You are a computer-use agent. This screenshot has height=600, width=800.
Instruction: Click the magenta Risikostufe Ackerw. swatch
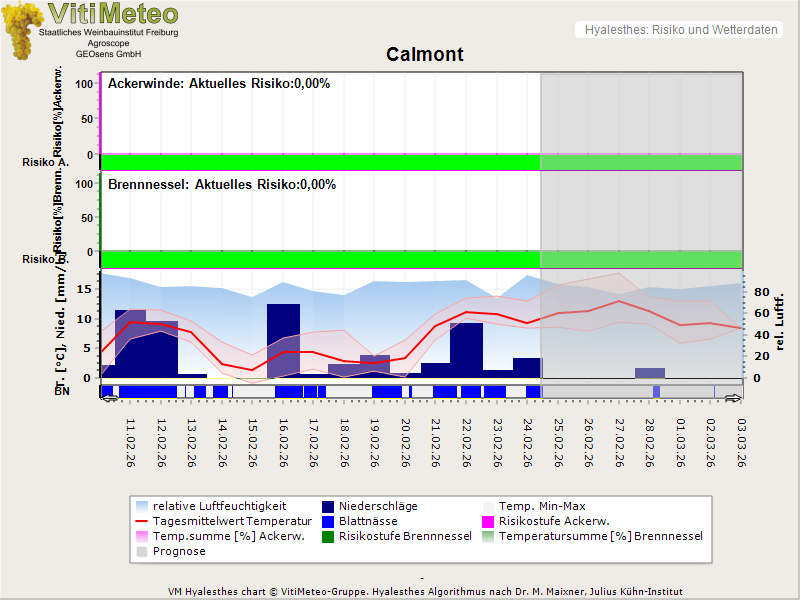(x=489, y=521)
